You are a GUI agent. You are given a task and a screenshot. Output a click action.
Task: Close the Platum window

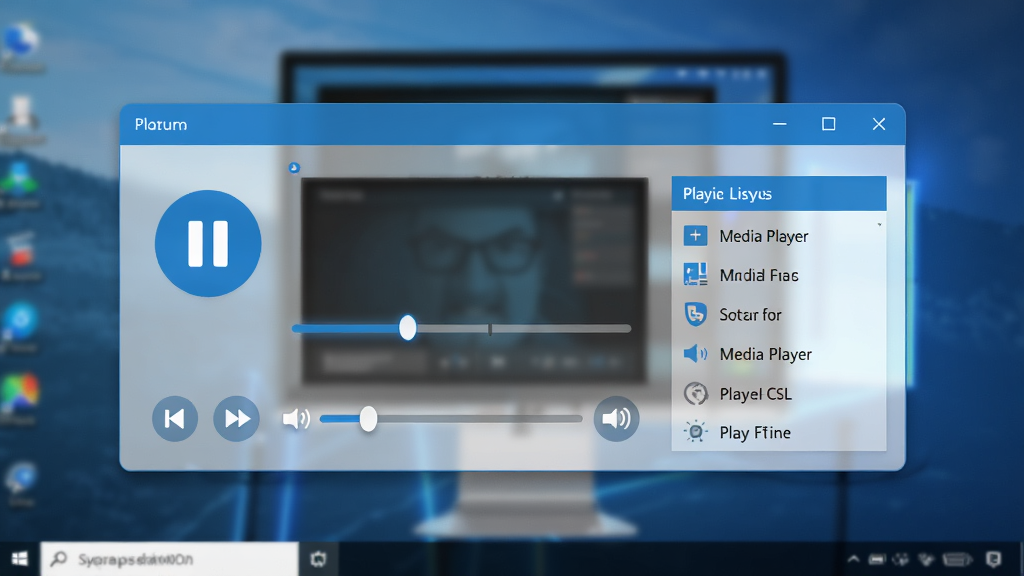click(878, 124)
